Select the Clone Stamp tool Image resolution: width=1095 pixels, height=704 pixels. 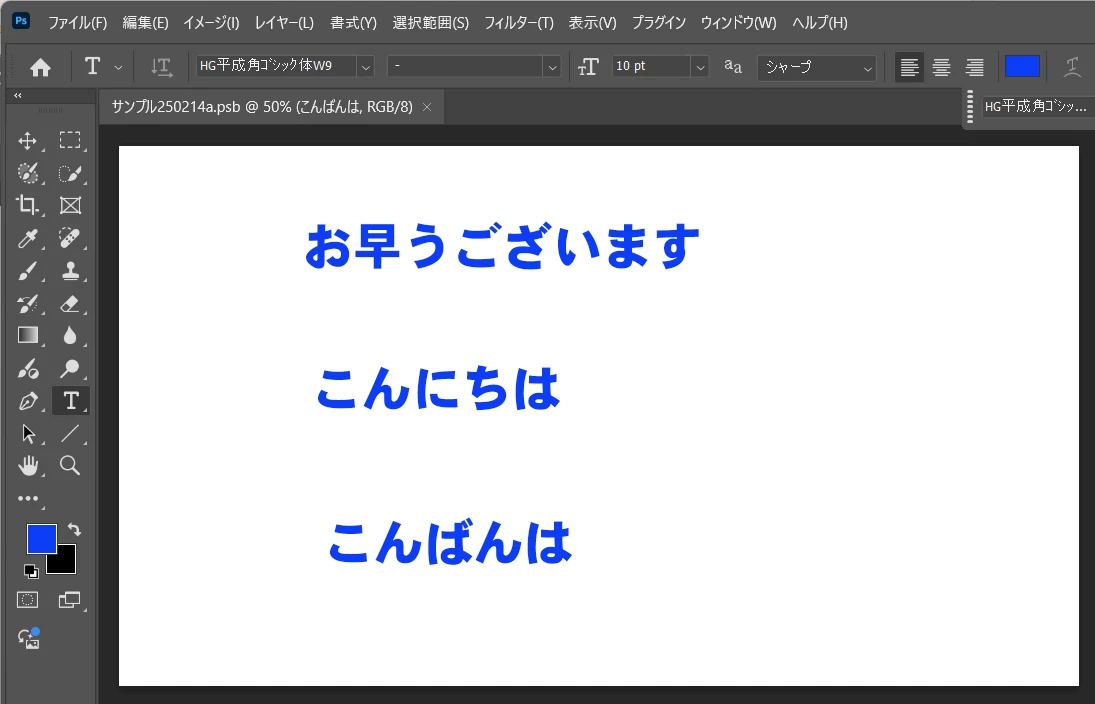[x=70, y=270]
